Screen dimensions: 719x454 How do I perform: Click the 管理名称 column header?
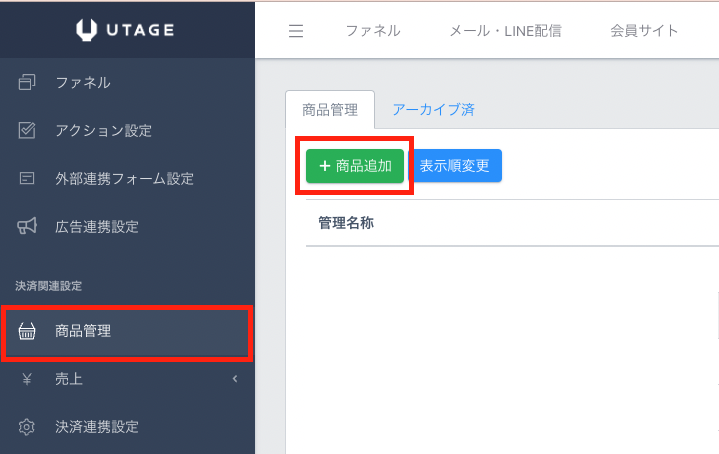[346, 222]
